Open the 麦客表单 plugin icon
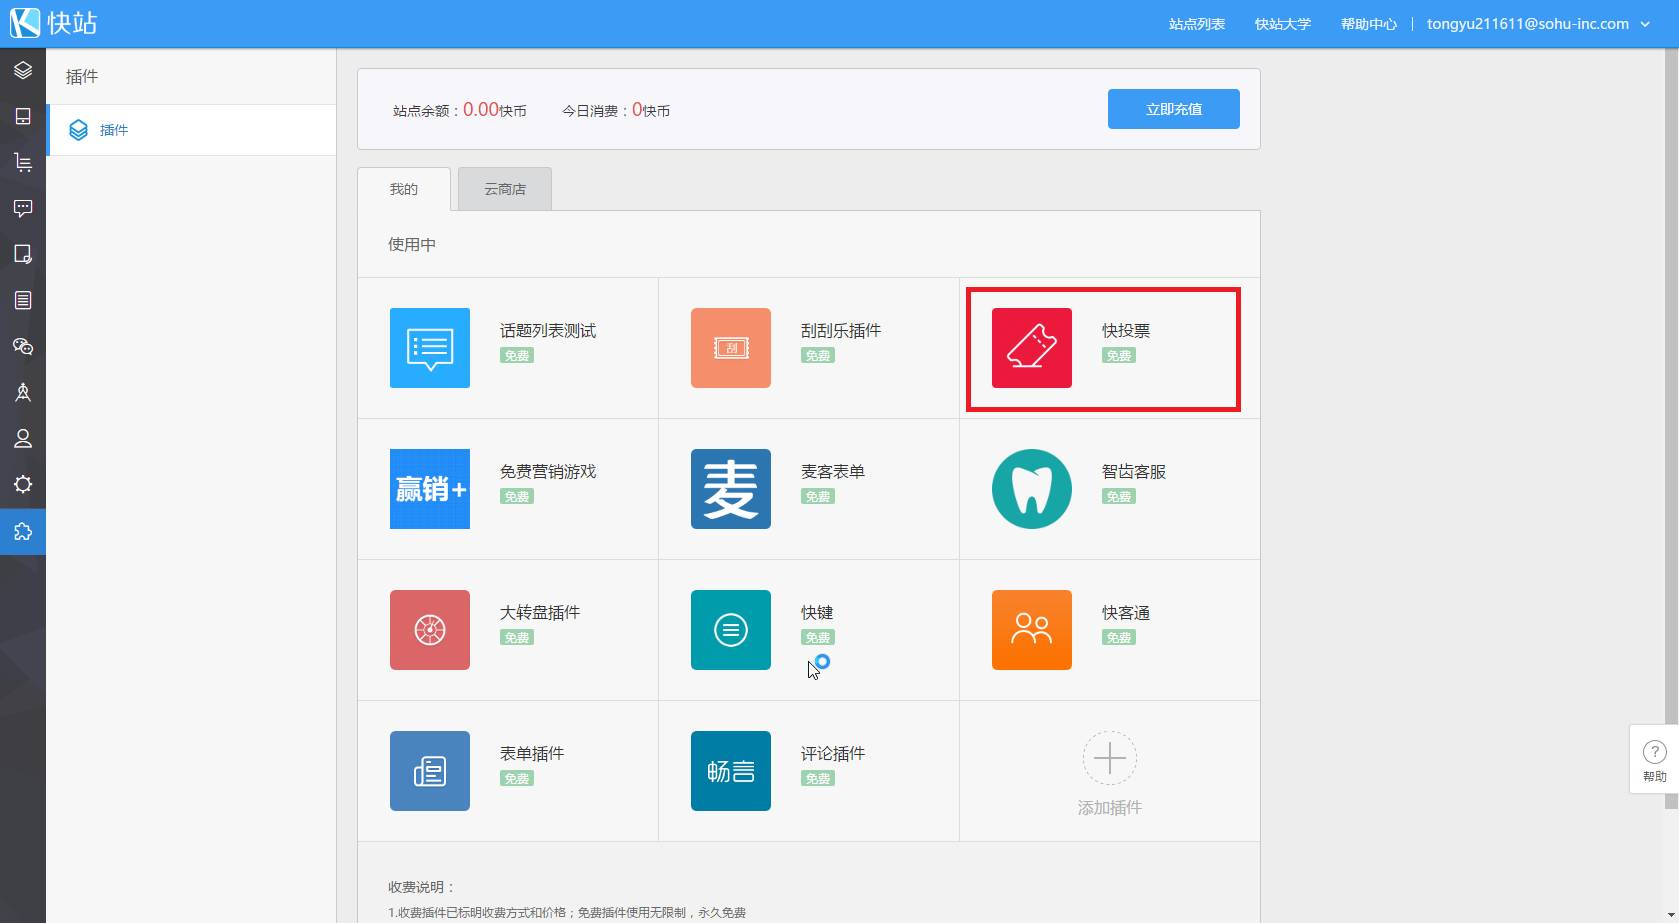Image resolution: width=1679 pixels, height=923 pixels. coord(731,489)
